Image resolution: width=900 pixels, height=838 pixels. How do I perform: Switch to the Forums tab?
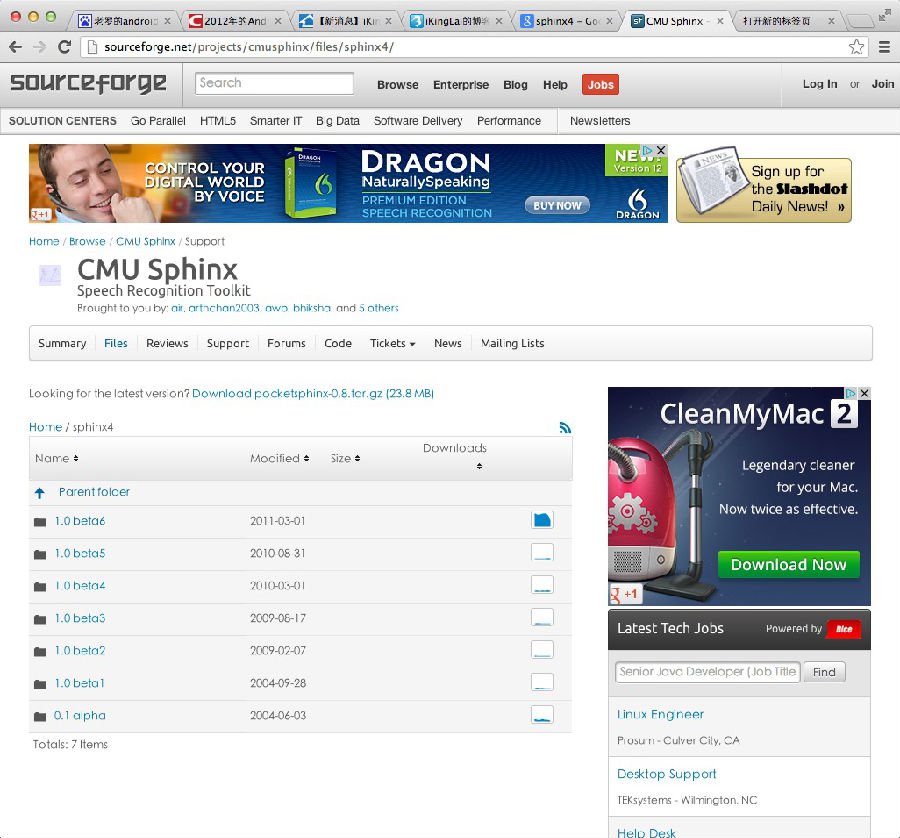(x=286, y=343)
